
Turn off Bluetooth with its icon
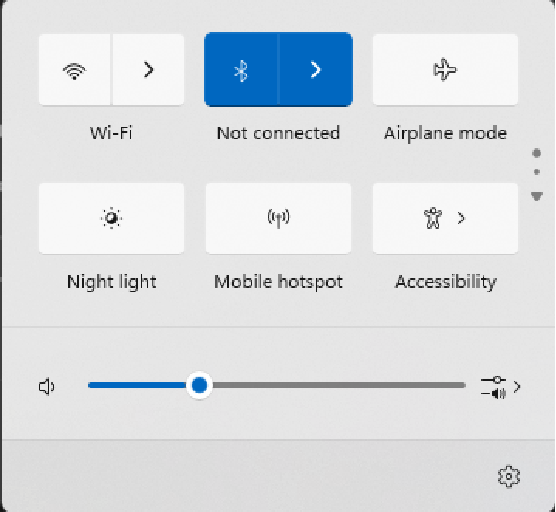coord(241,70)
